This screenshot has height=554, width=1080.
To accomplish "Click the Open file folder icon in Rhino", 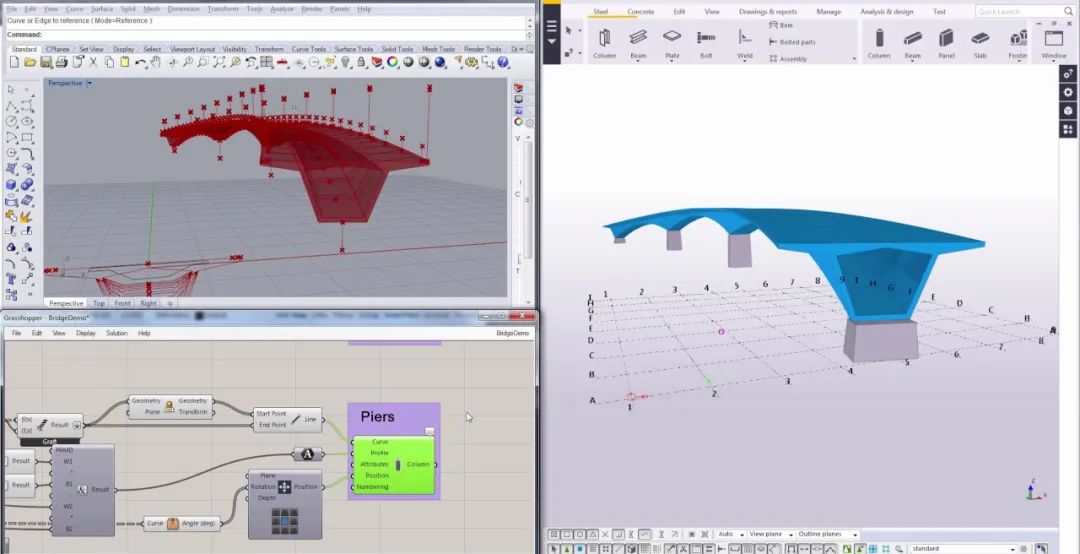I will (x=32, y=62).
